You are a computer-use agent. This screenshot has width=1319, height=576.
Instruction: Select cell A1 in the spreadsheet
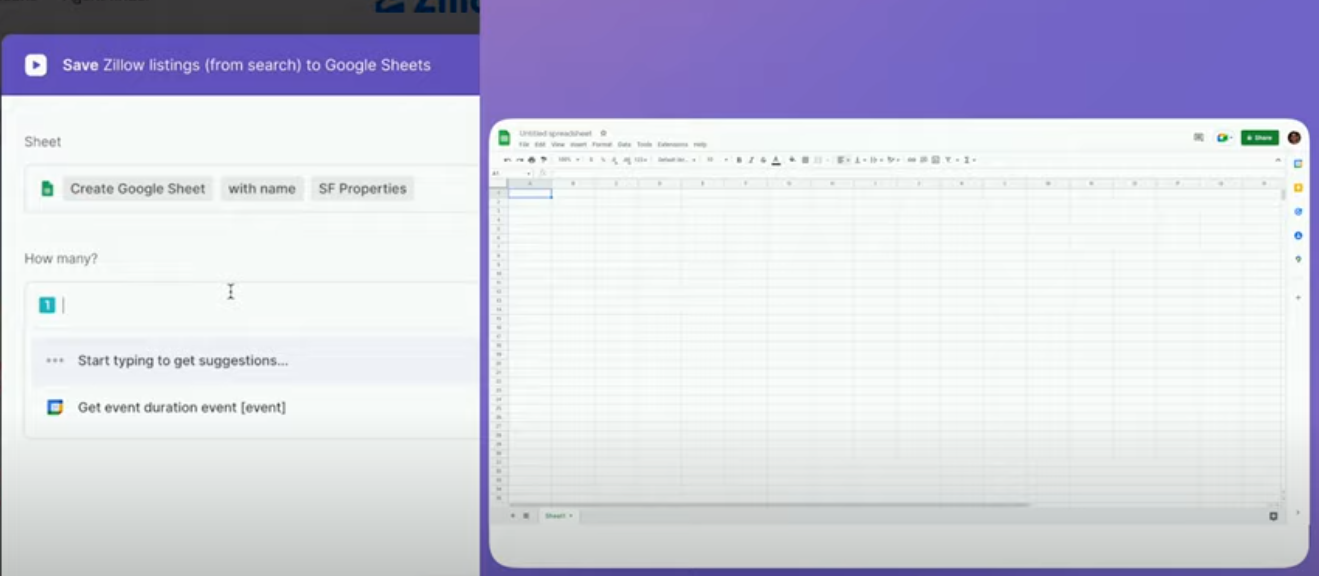click(x=530, y=193)
